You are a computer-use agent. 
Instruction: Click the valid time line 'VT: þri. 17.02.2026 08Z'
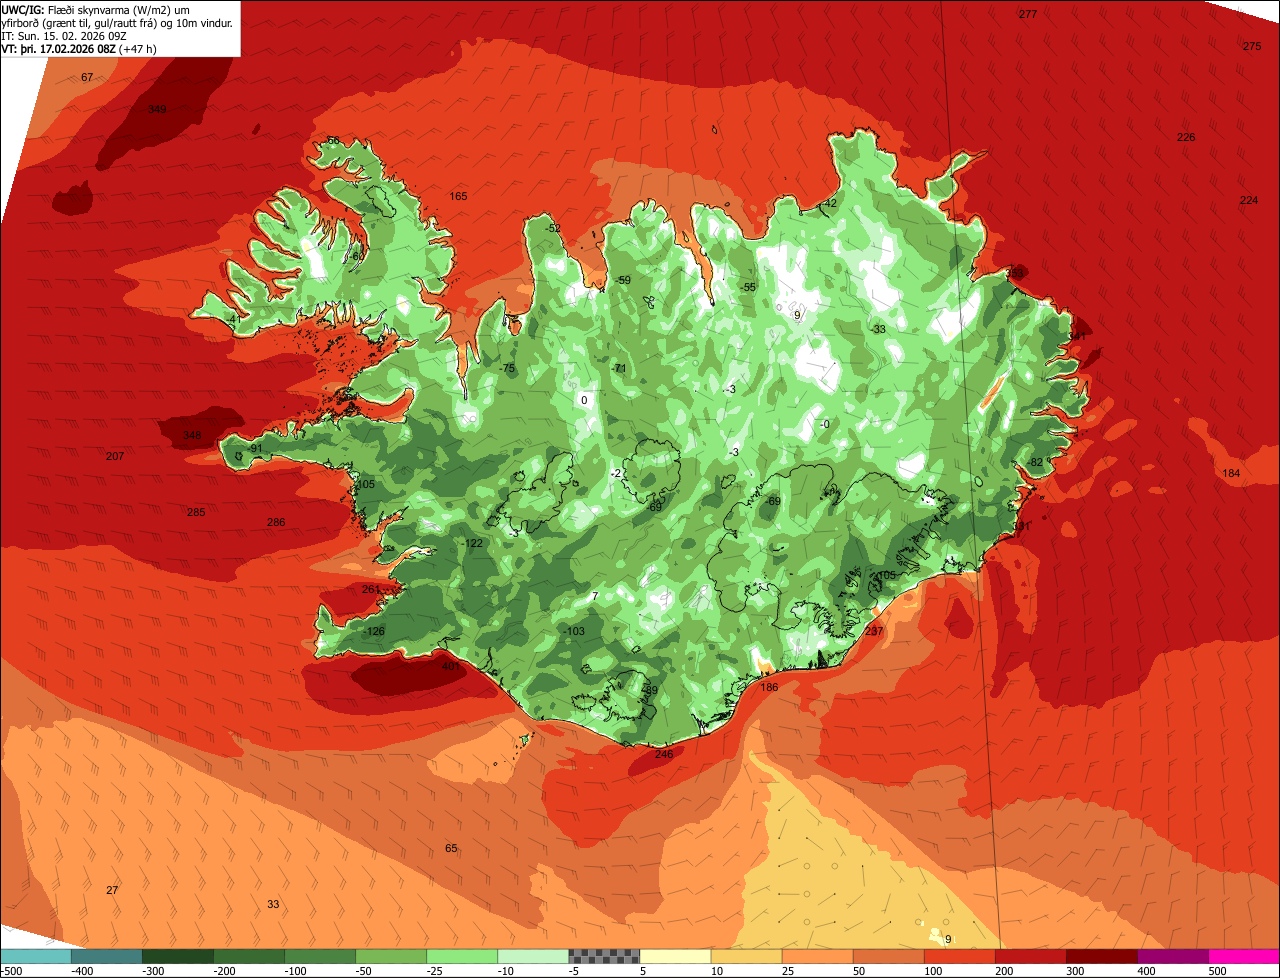pos(59,48)
